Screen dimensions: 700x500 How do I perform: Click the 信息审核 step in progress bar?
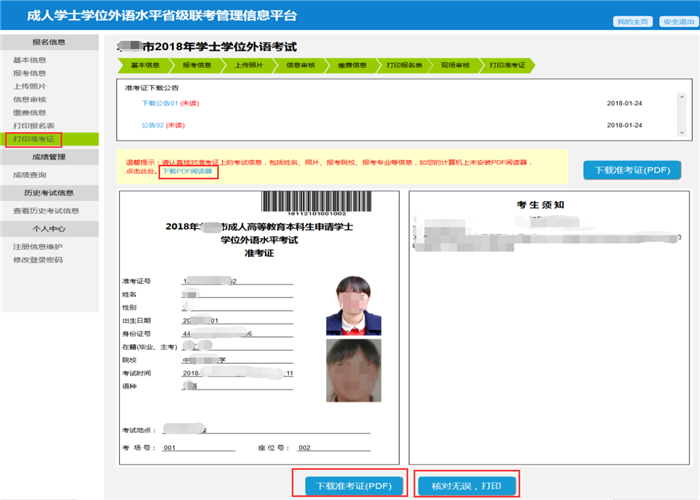(302, 65)
